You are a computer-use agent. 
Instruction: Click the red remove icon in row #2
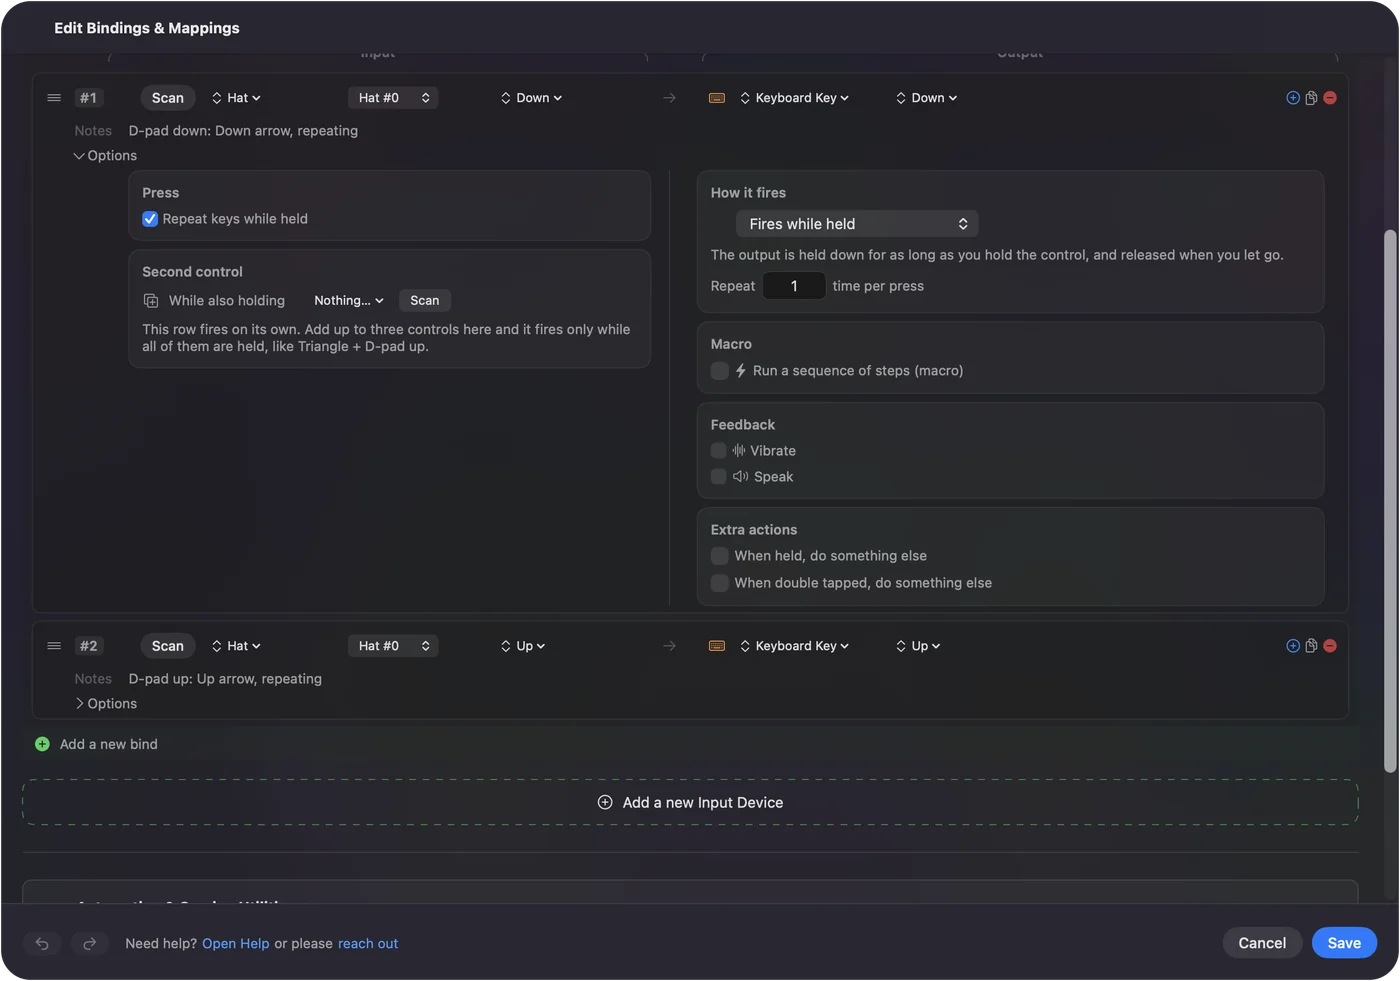coord(1330,646)
